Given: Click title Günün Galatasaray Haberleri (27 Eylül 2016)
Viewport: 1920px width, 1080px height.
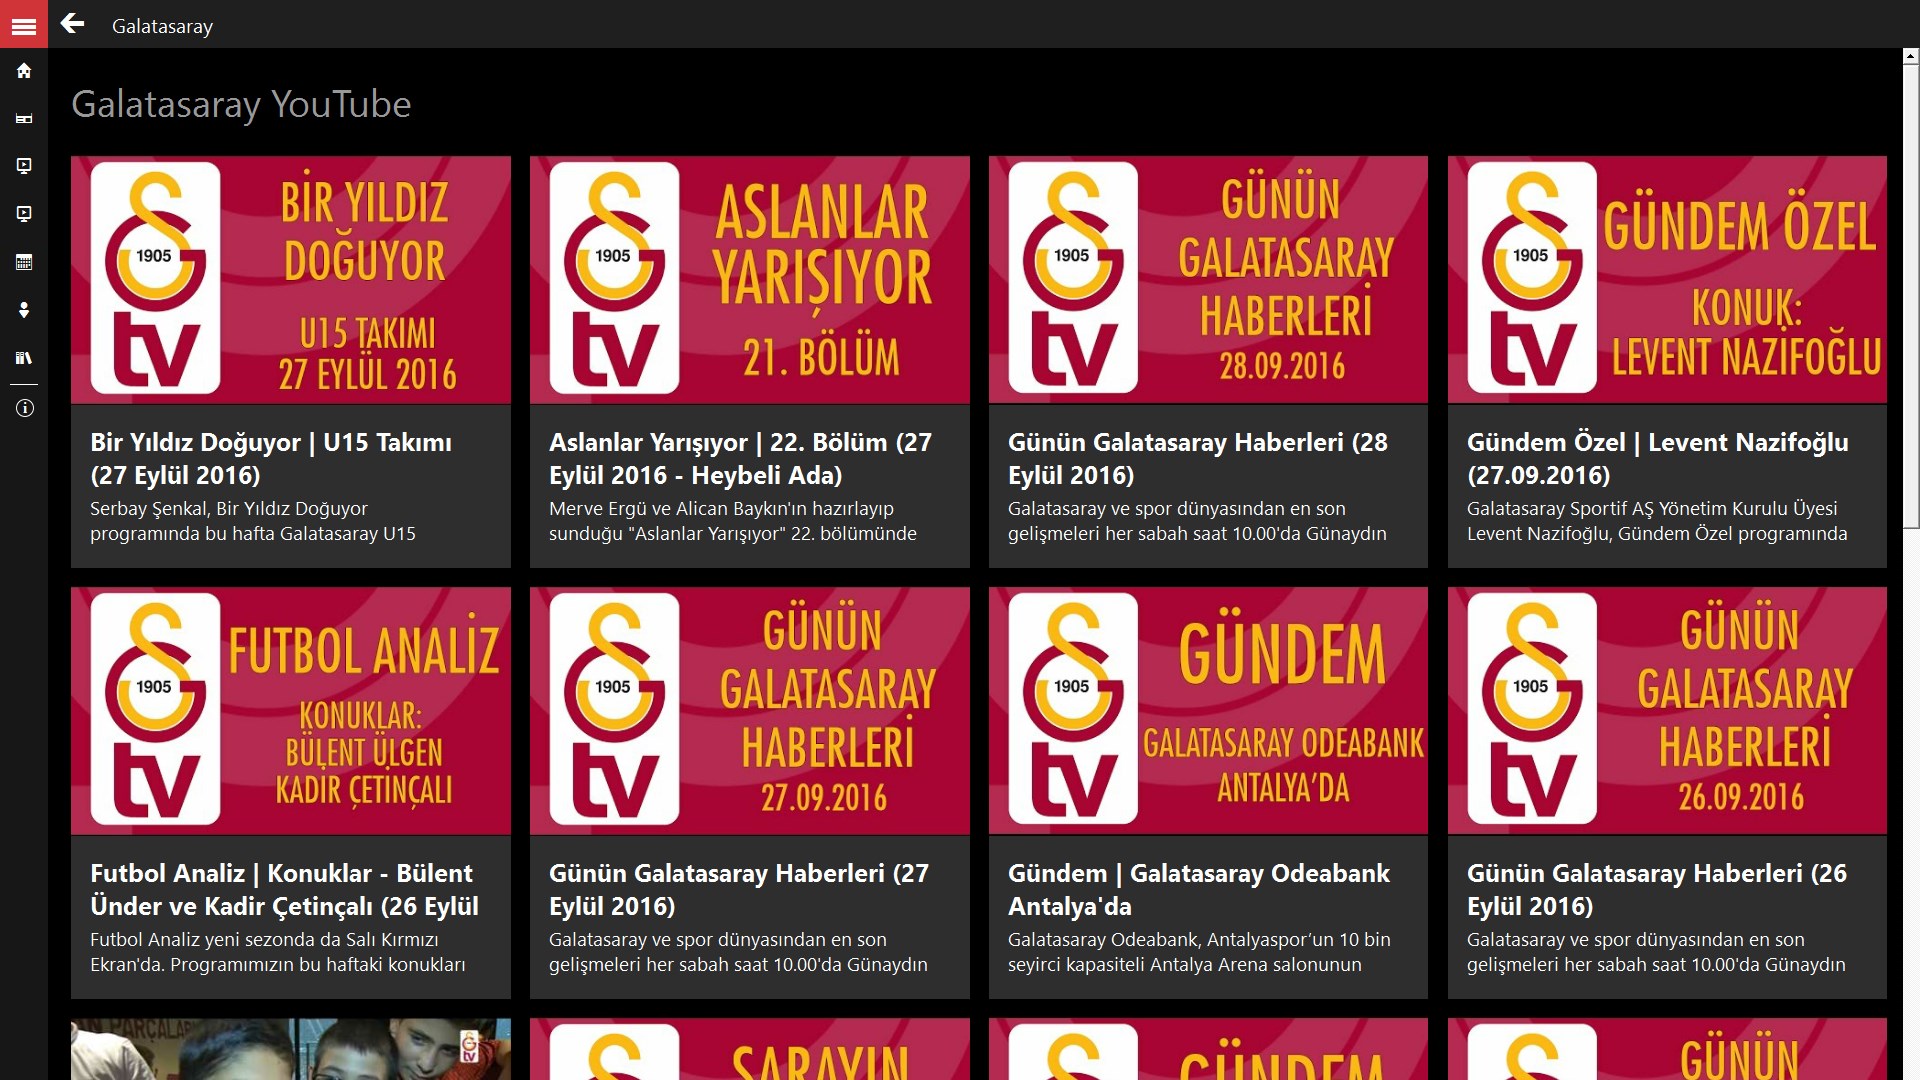Looking at the screenshot, I should pyautogui.click(x=739, y=889).
